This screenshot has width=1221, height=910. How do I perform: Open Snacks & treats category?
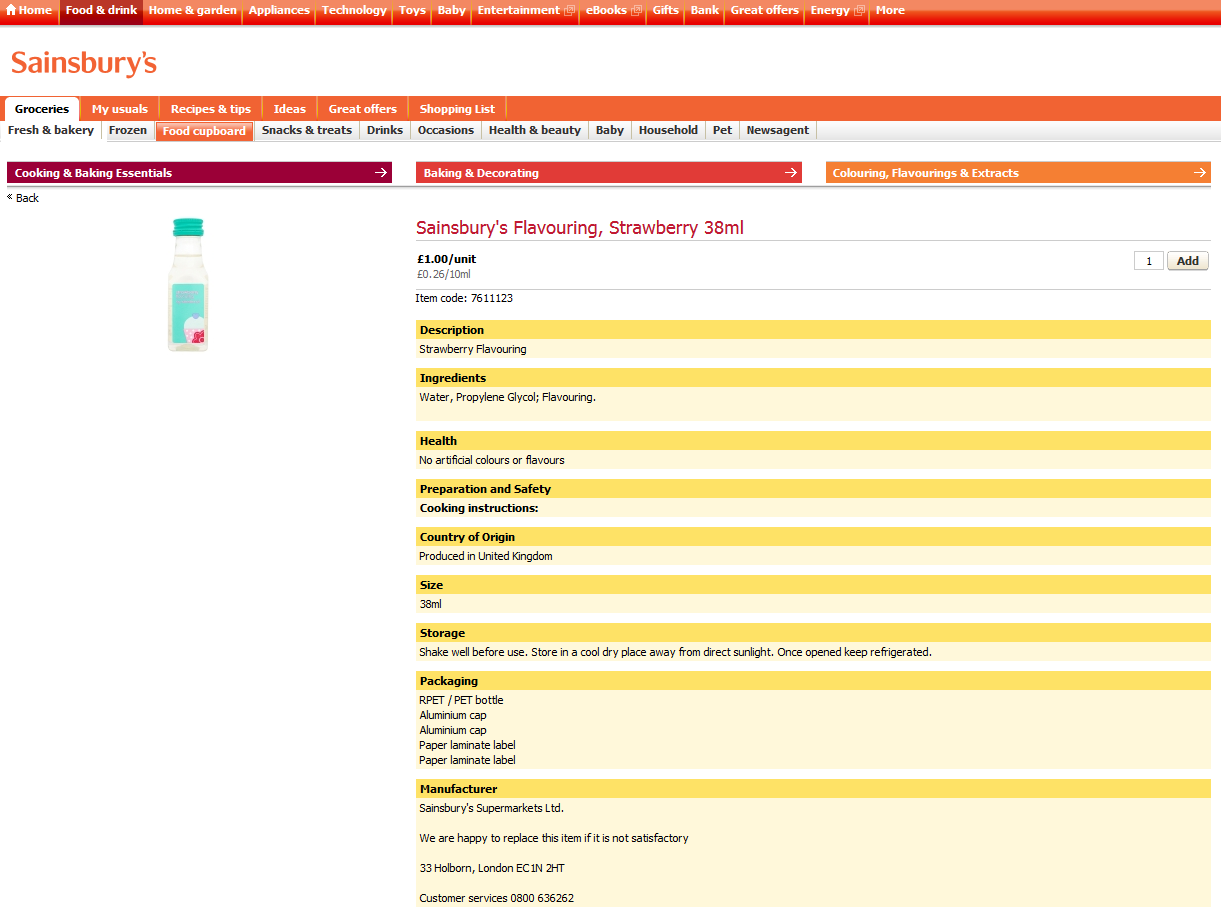pos(307,130)
